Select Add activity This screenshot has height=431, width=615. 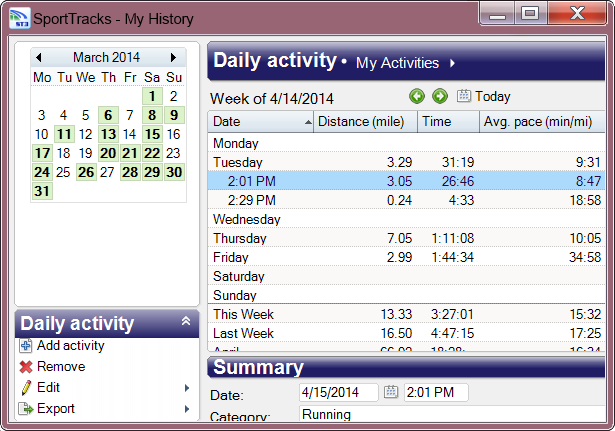click(71, 346)
